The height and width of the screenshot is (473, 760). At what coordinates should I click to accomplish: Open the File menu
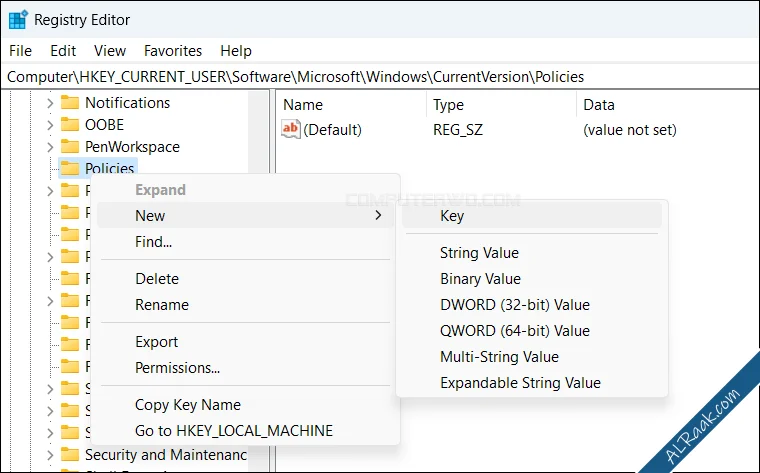coord(20,51)
